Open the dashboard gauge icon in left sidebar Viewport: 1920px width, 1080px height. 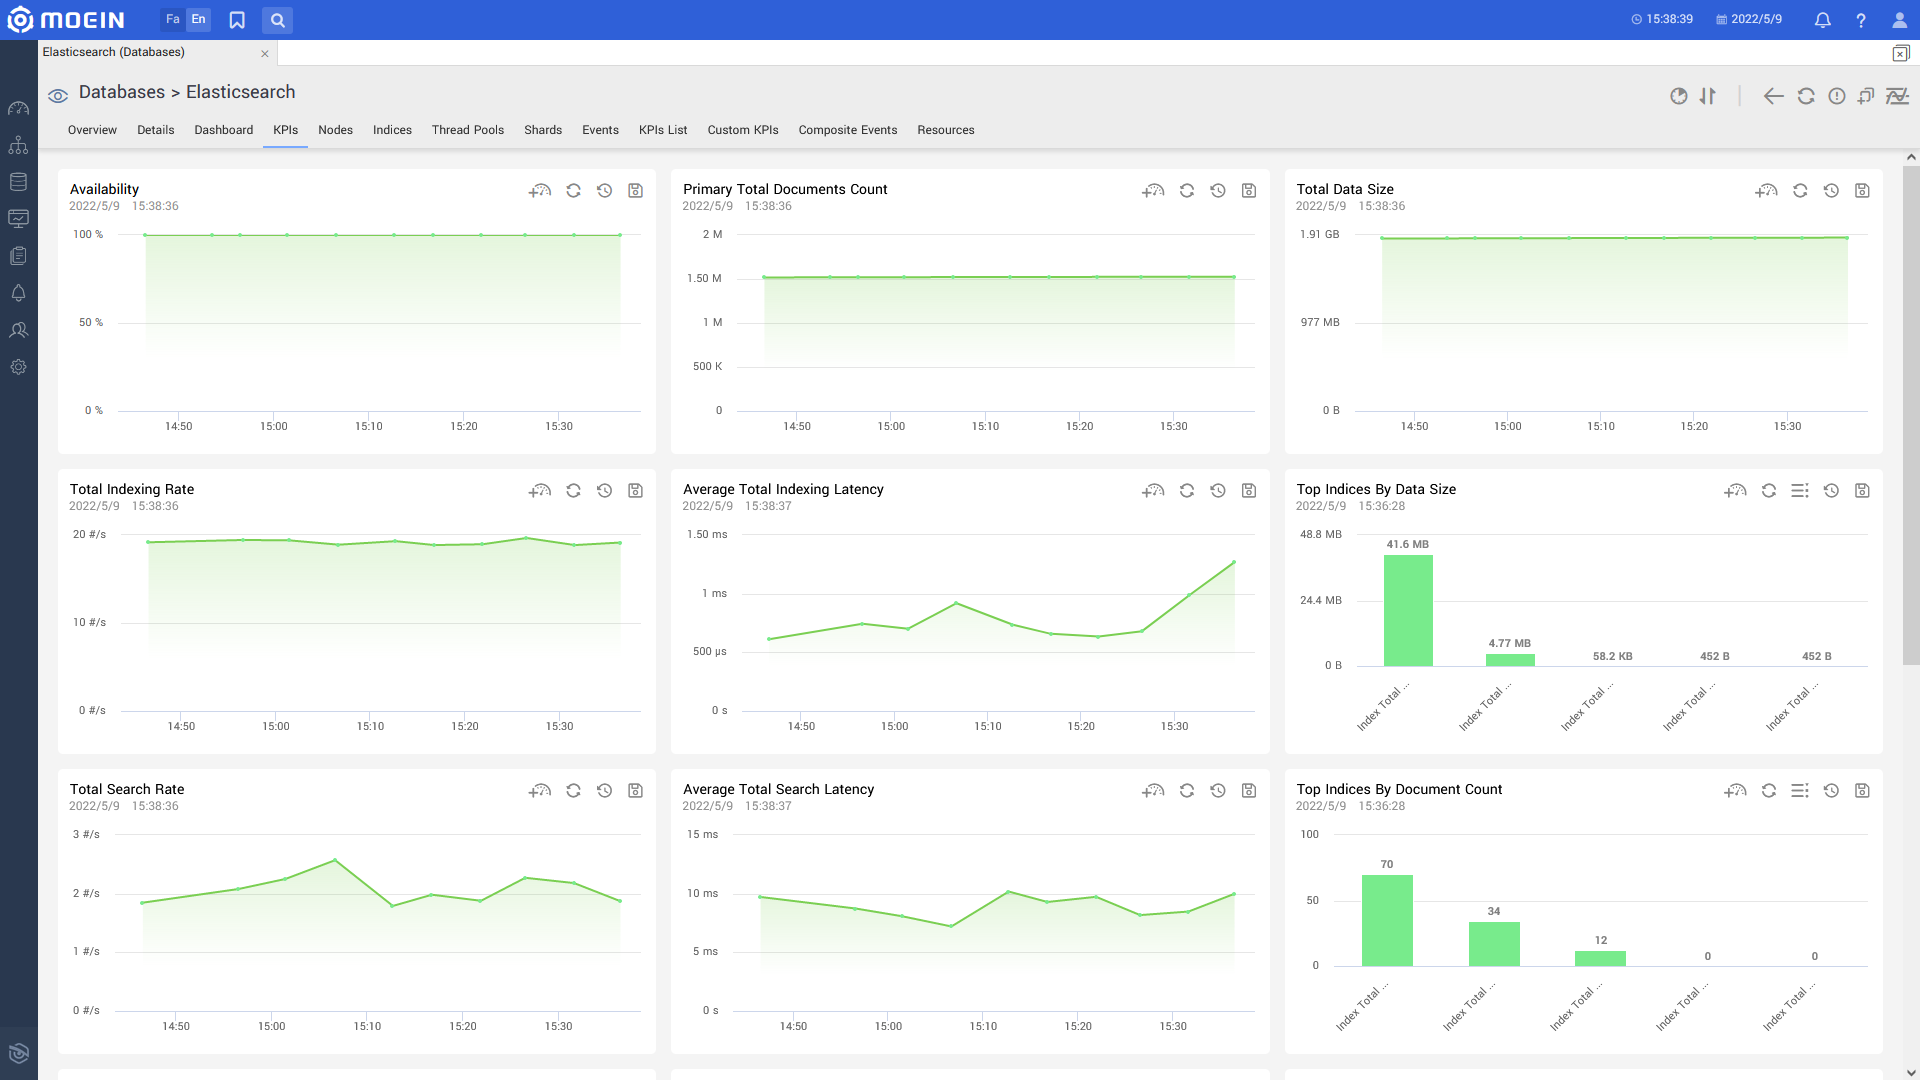(x=18, y=108)
